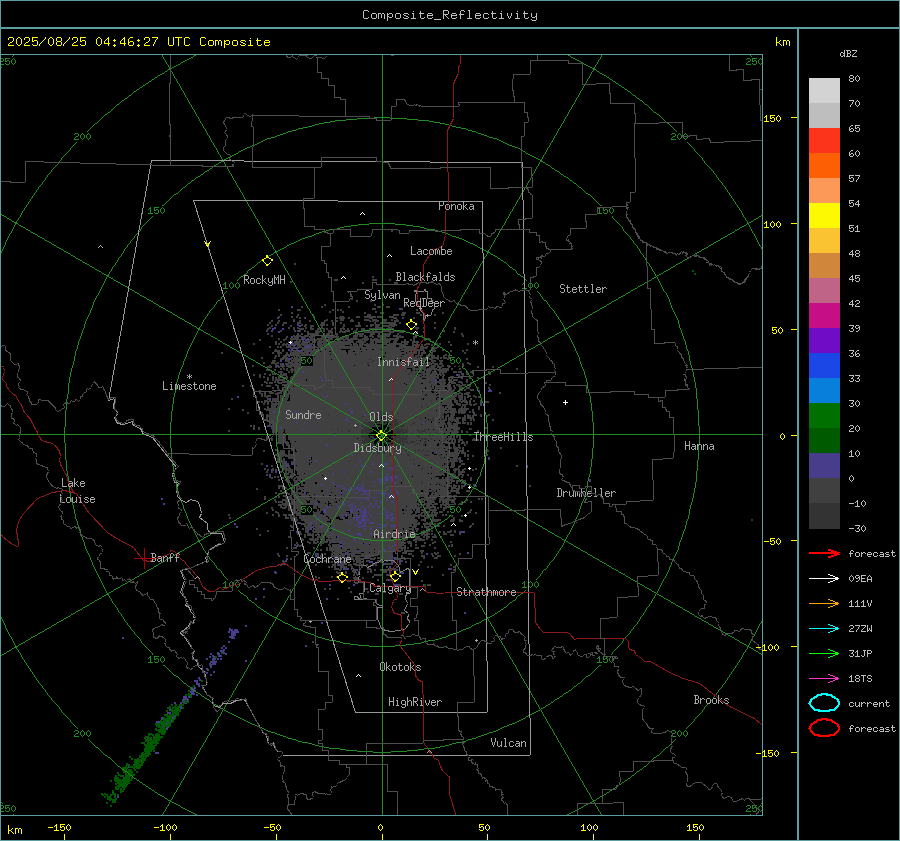Pick the magenta 42-39 dBZ swatch
Viewport: 900px width, 841px height.
(x=824, y=316)
